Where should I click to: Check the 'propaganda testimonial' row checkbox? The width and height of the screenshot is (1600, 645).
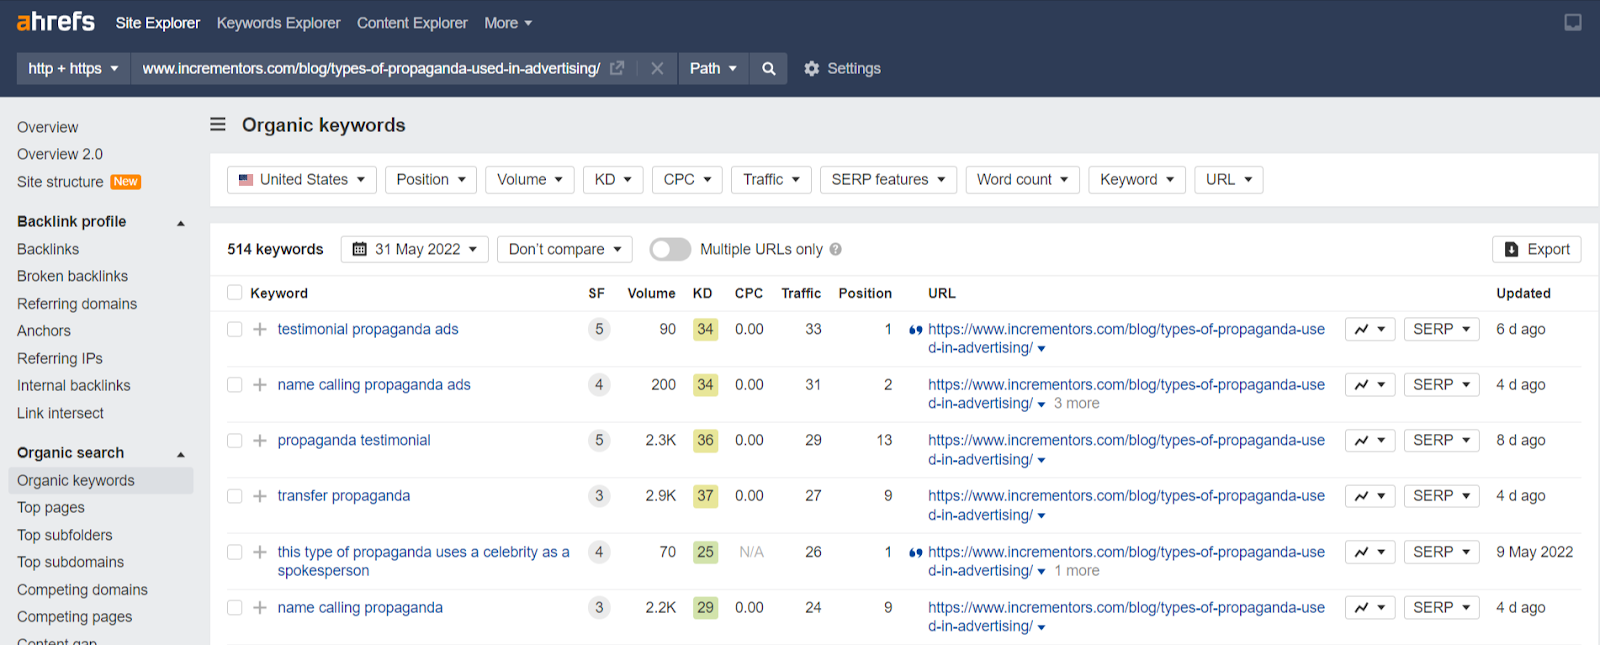(x=235, y=441)
